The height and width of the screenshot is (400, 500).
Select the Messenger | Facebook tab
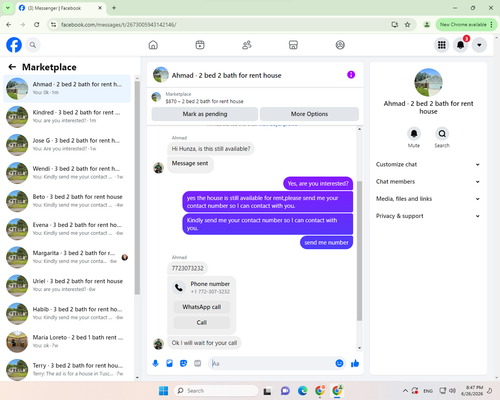[61, 8]
